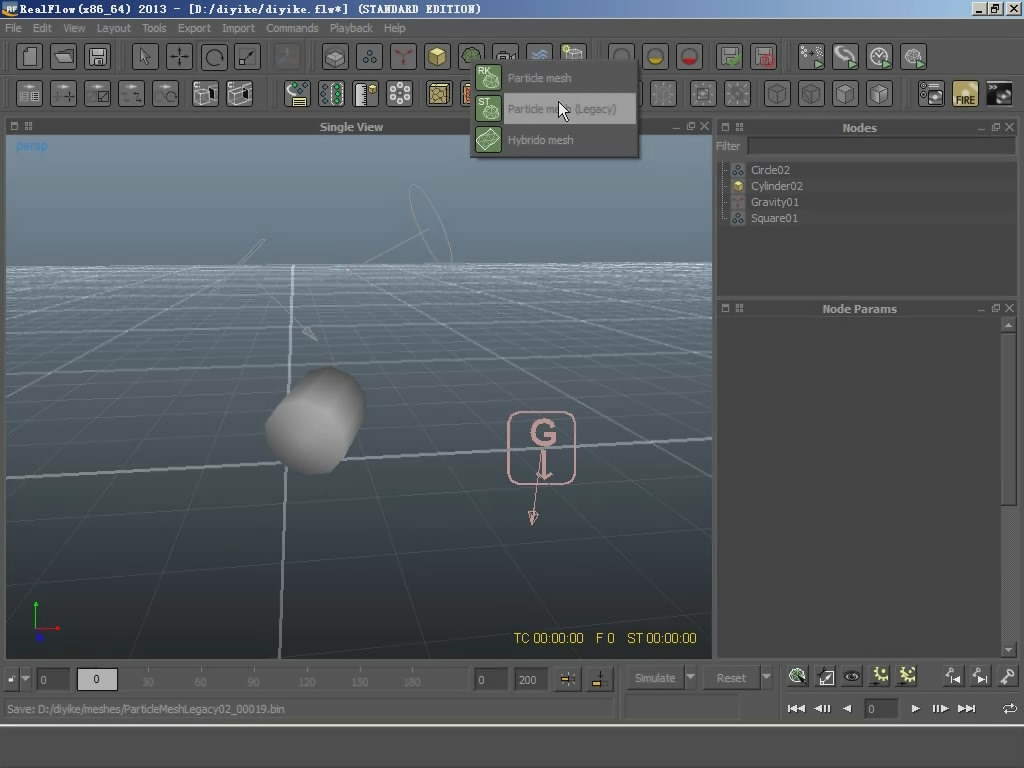The image size is (1024, 768).
Task: Click the end frame field showing 200
Action: (x=530, y=679)
